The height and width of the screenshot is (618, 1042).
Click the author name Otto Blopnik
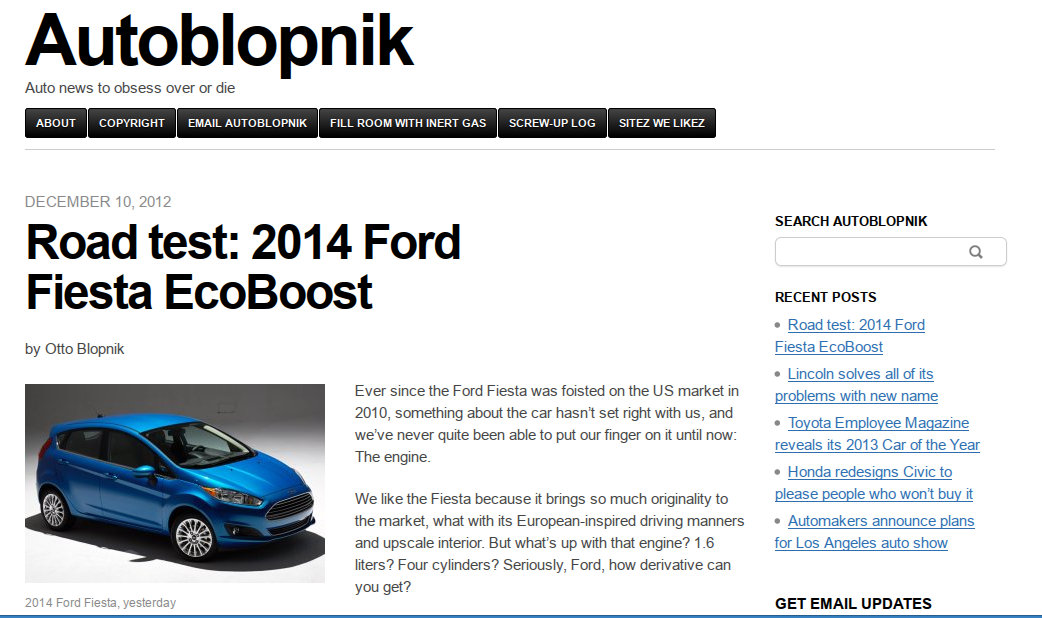coord(84,349)
